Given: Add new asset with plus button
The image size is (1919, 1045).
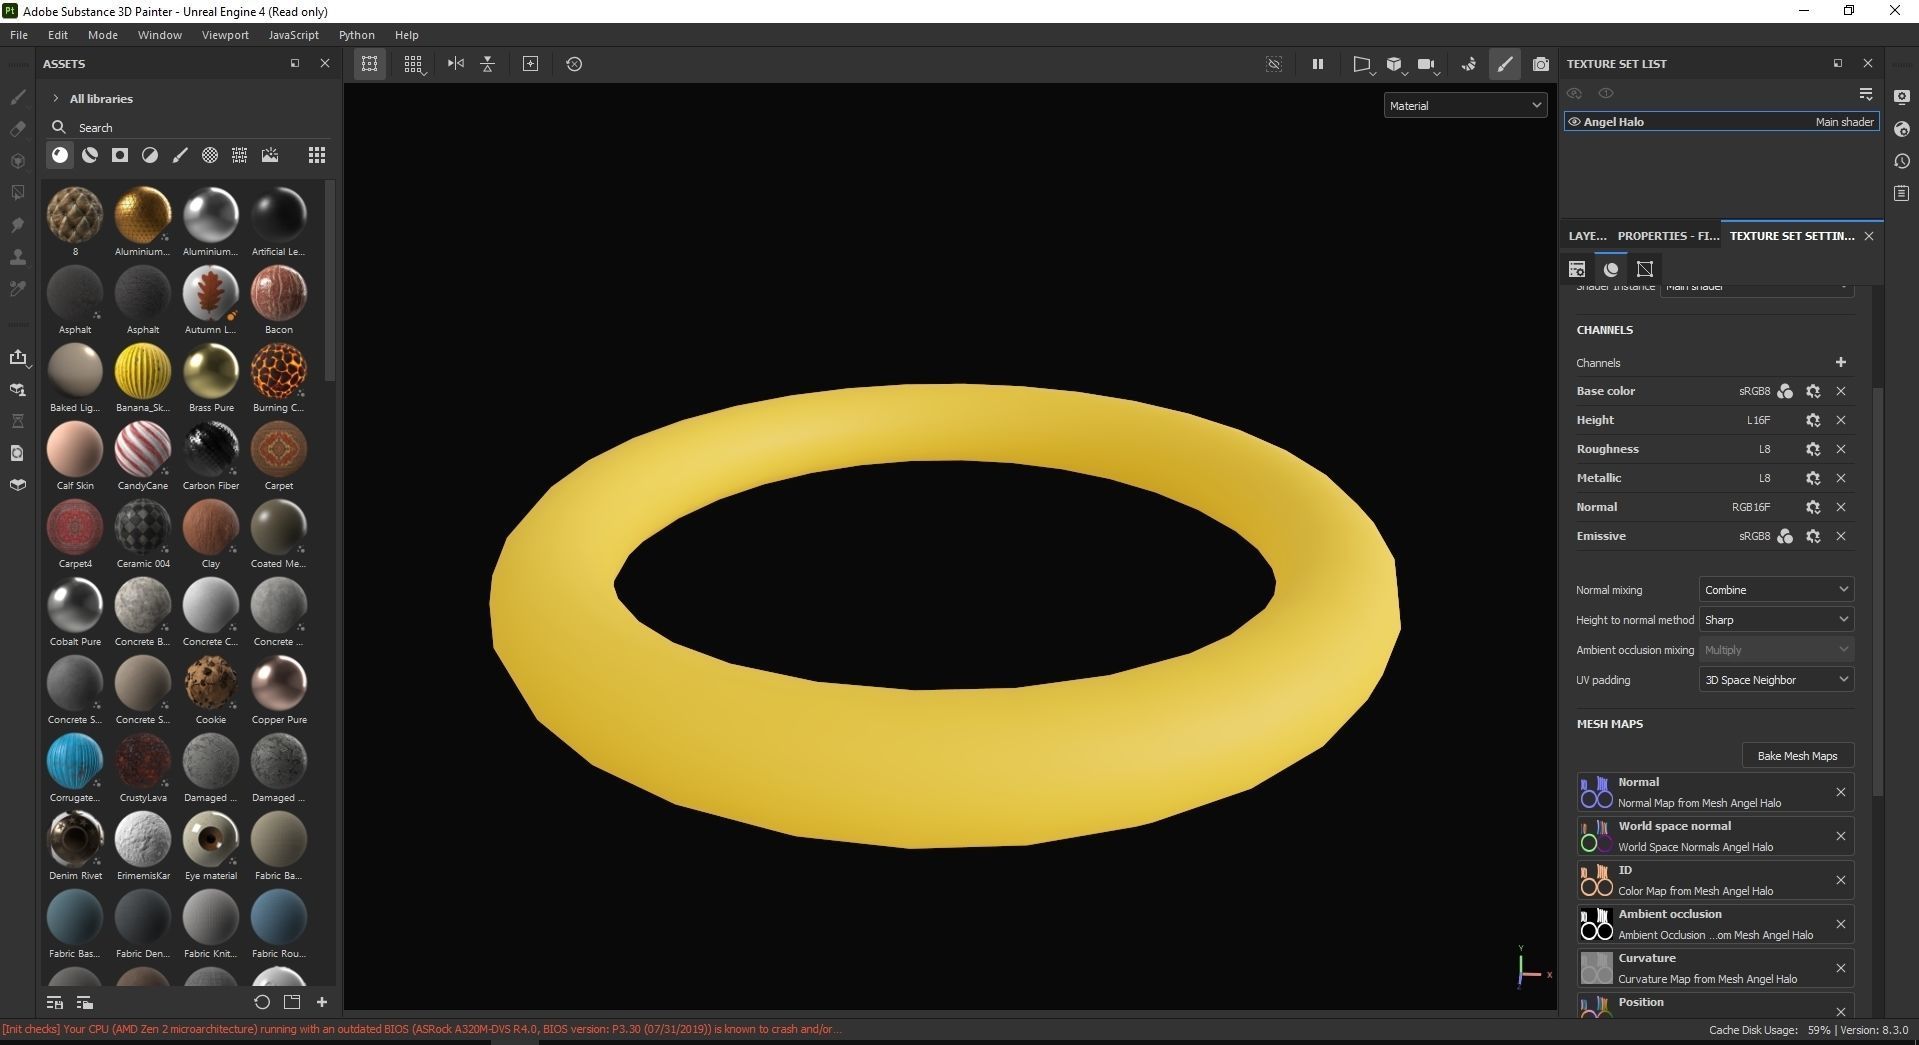Looking at the screenshot, I should click(322, 1002).
